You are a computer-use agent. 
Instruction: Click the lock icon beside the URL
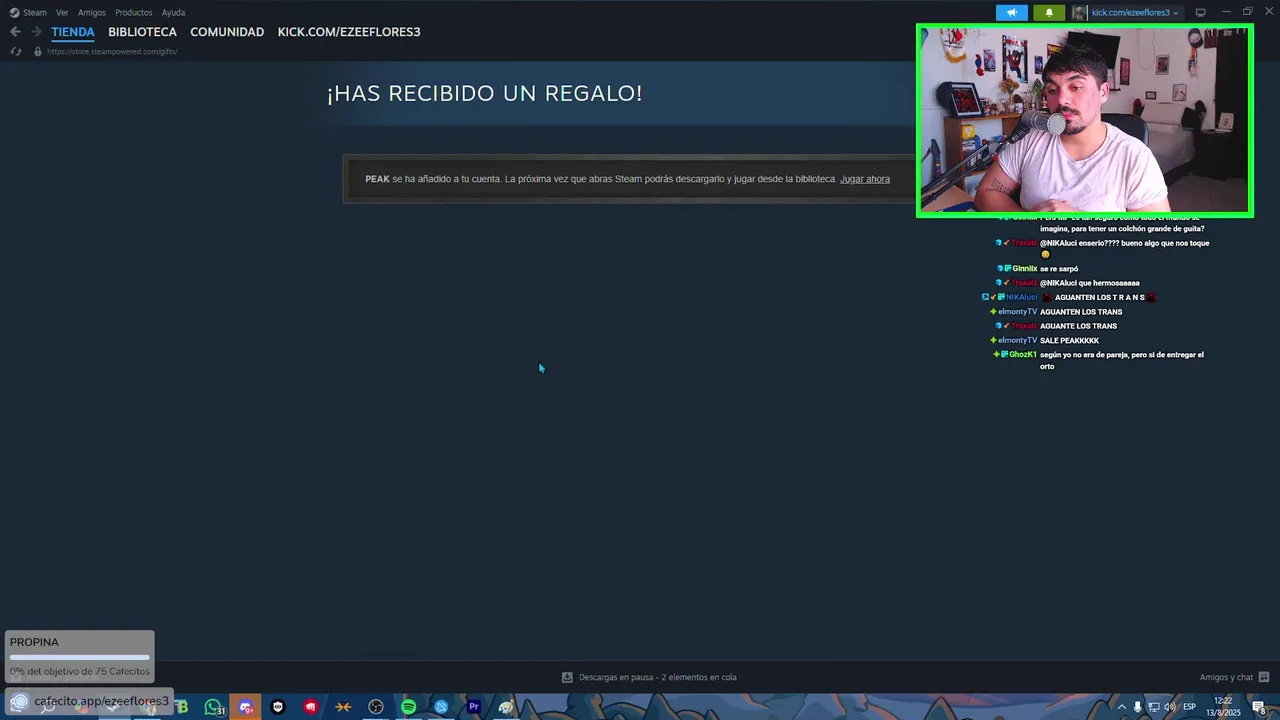click(37, 51)
